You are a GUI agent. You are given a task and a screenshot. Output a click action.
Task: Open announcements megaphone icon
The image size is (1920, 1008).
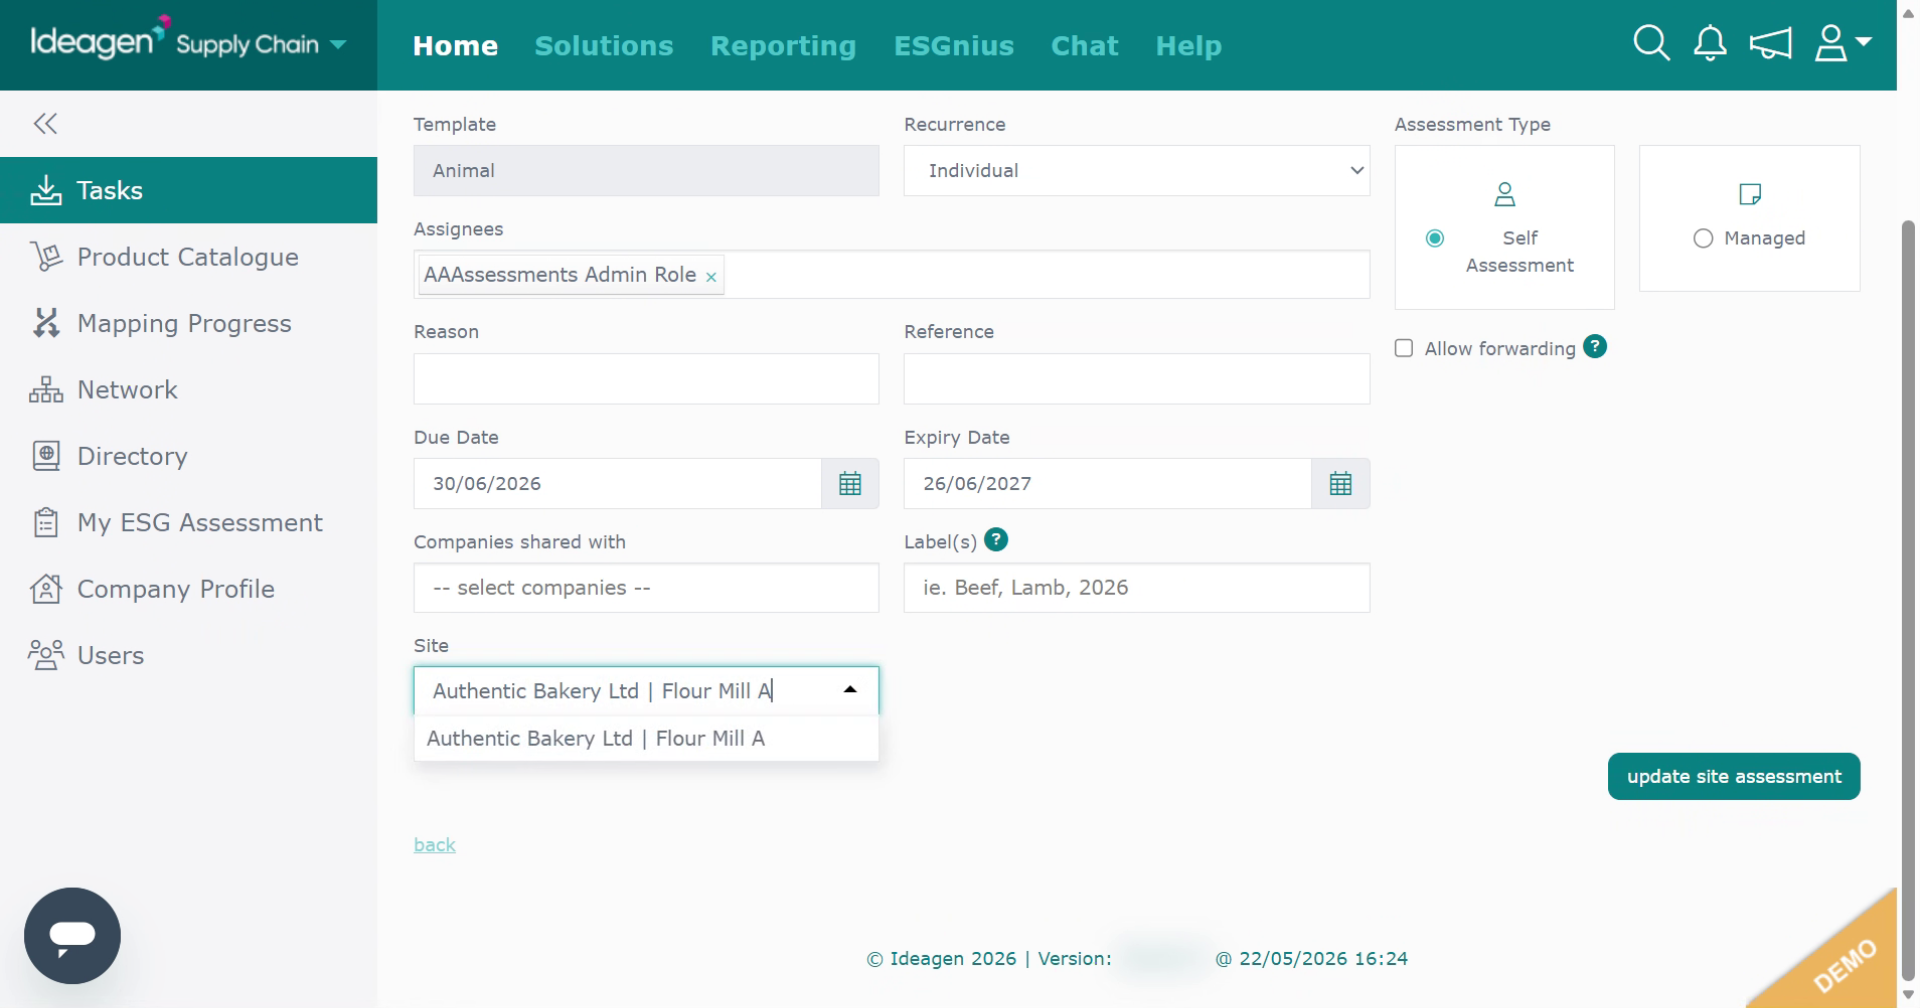coord(1770,44)
